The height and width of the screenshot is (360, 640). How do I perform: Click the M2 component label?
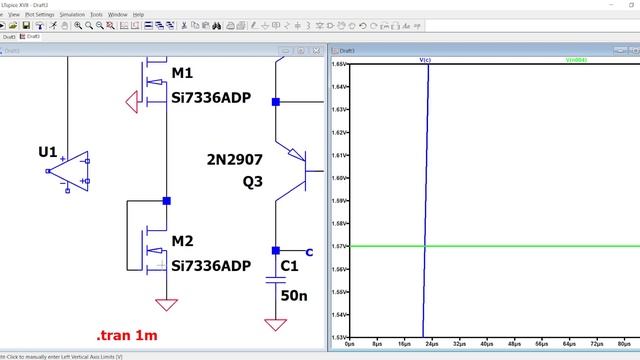pyautogui.click(x=182, y=241)
